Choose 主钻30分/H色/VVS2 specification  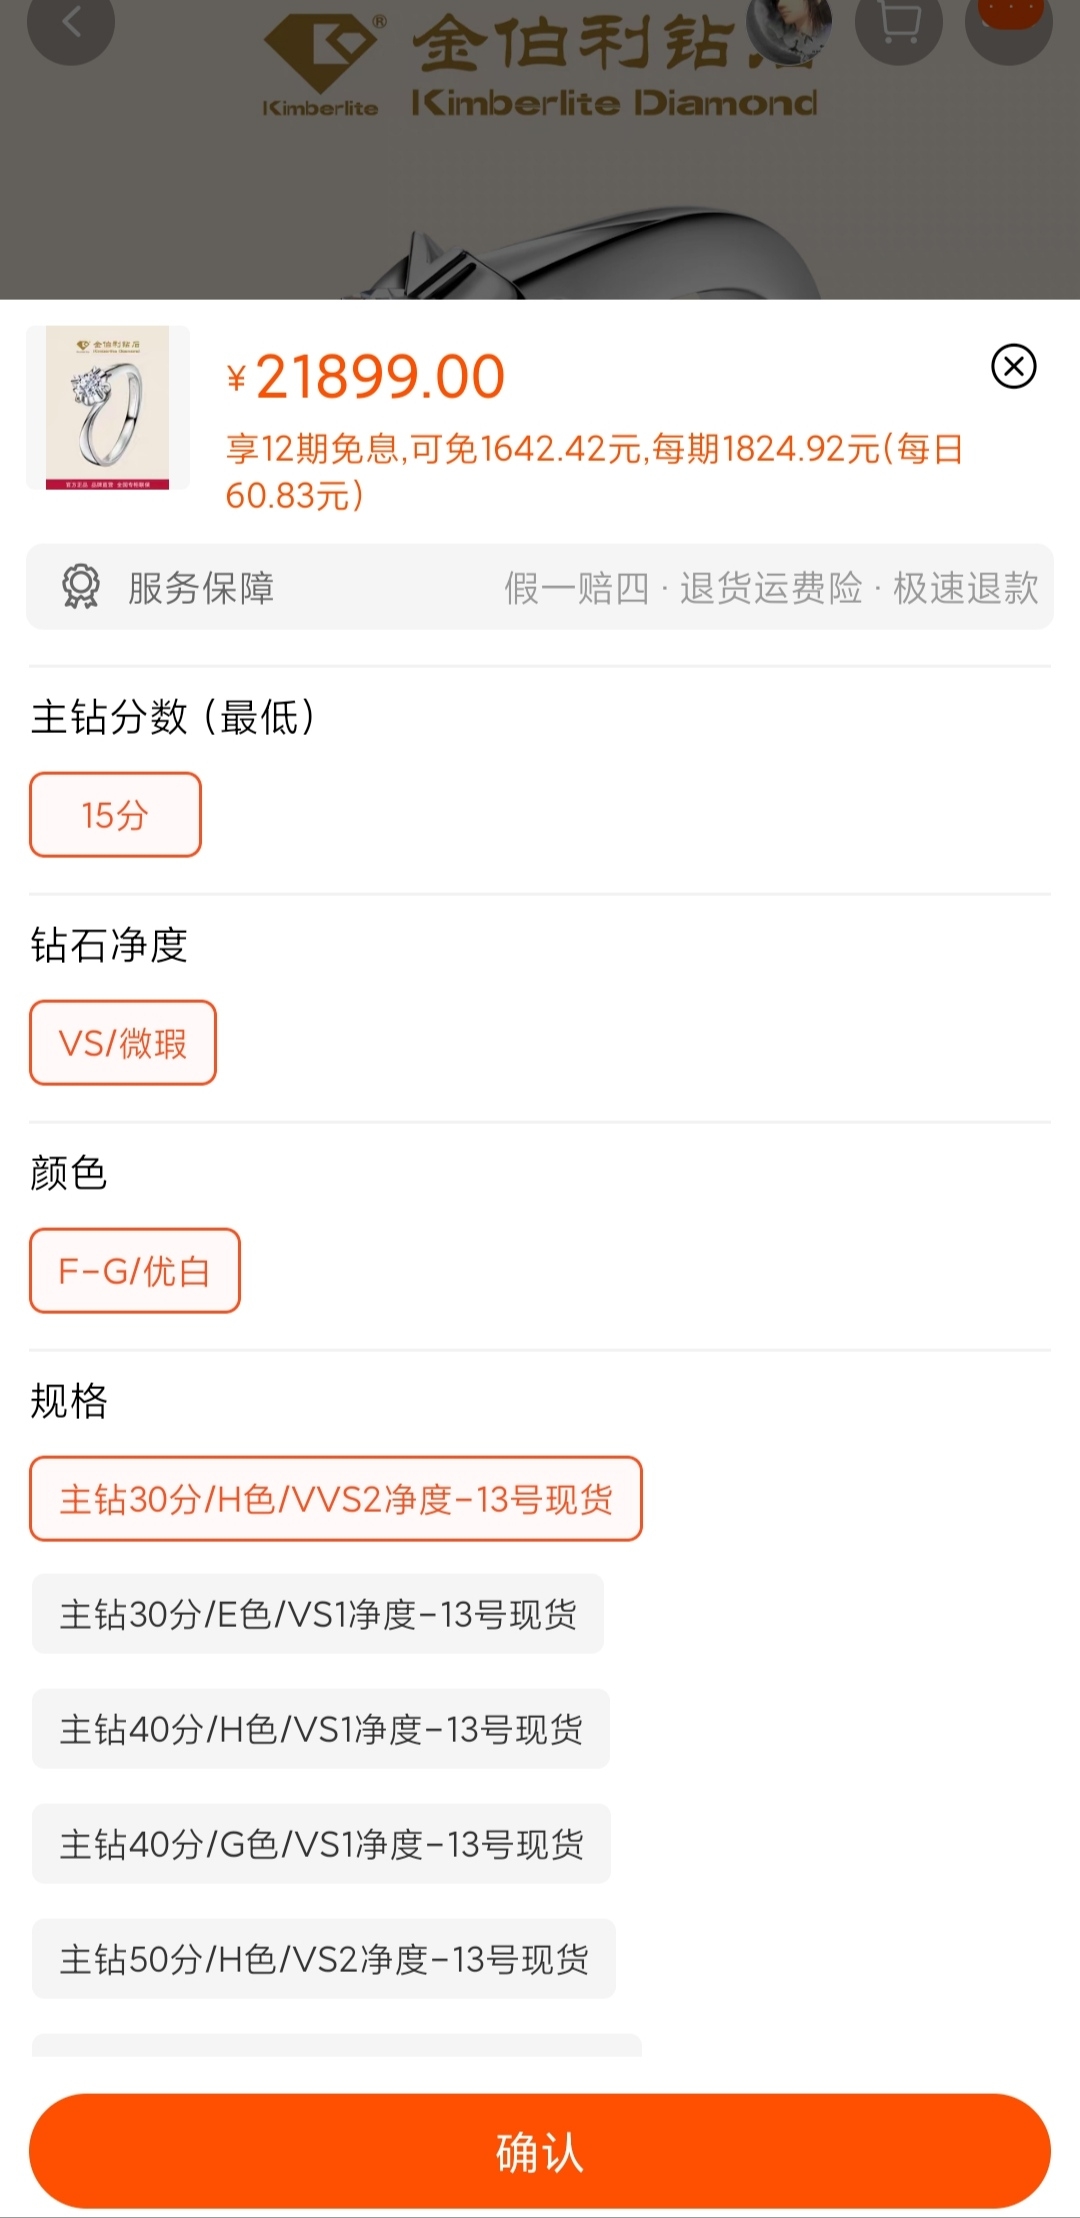coord(336,1499)
